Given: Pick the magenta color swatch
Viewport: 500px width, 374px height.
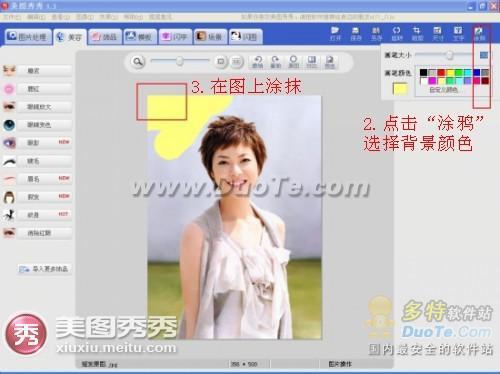Looking at the screenshot, I should point(432,81).
